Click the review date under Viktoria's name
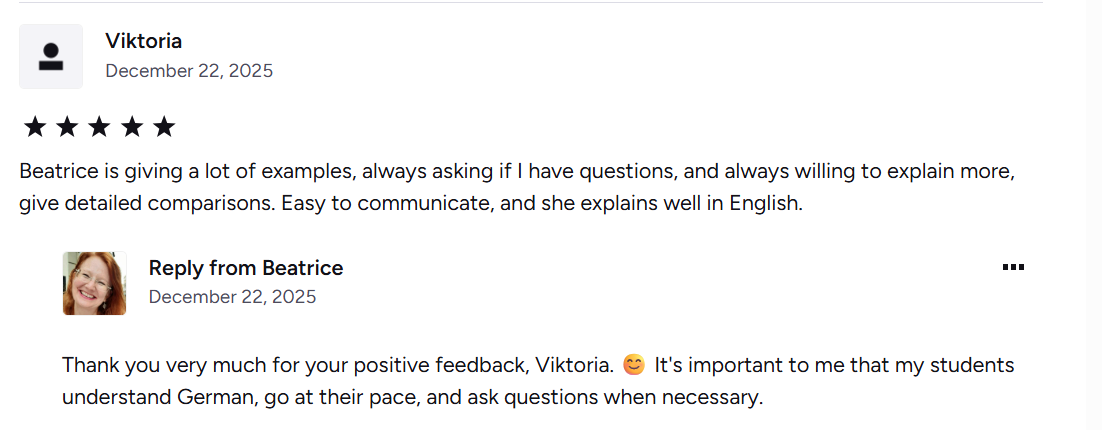Screen dimensions: 1102x430 pos(189,71)
